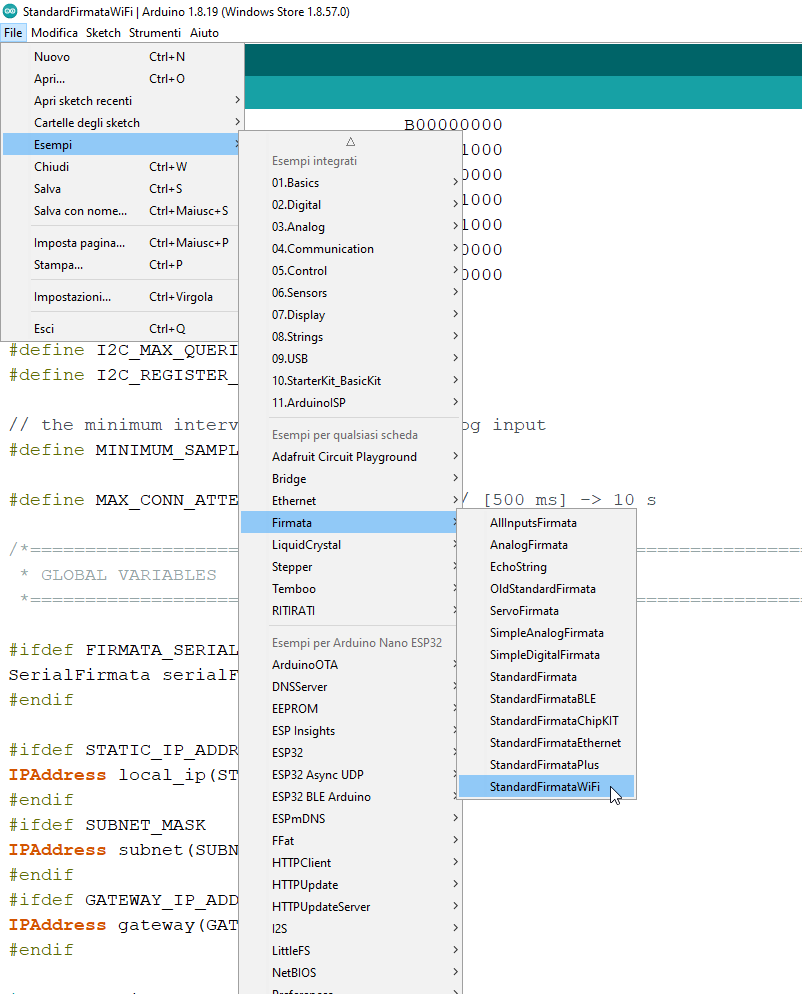Expand 05.Control examples
Screen dimensions: 802x994
pos(351,271)
